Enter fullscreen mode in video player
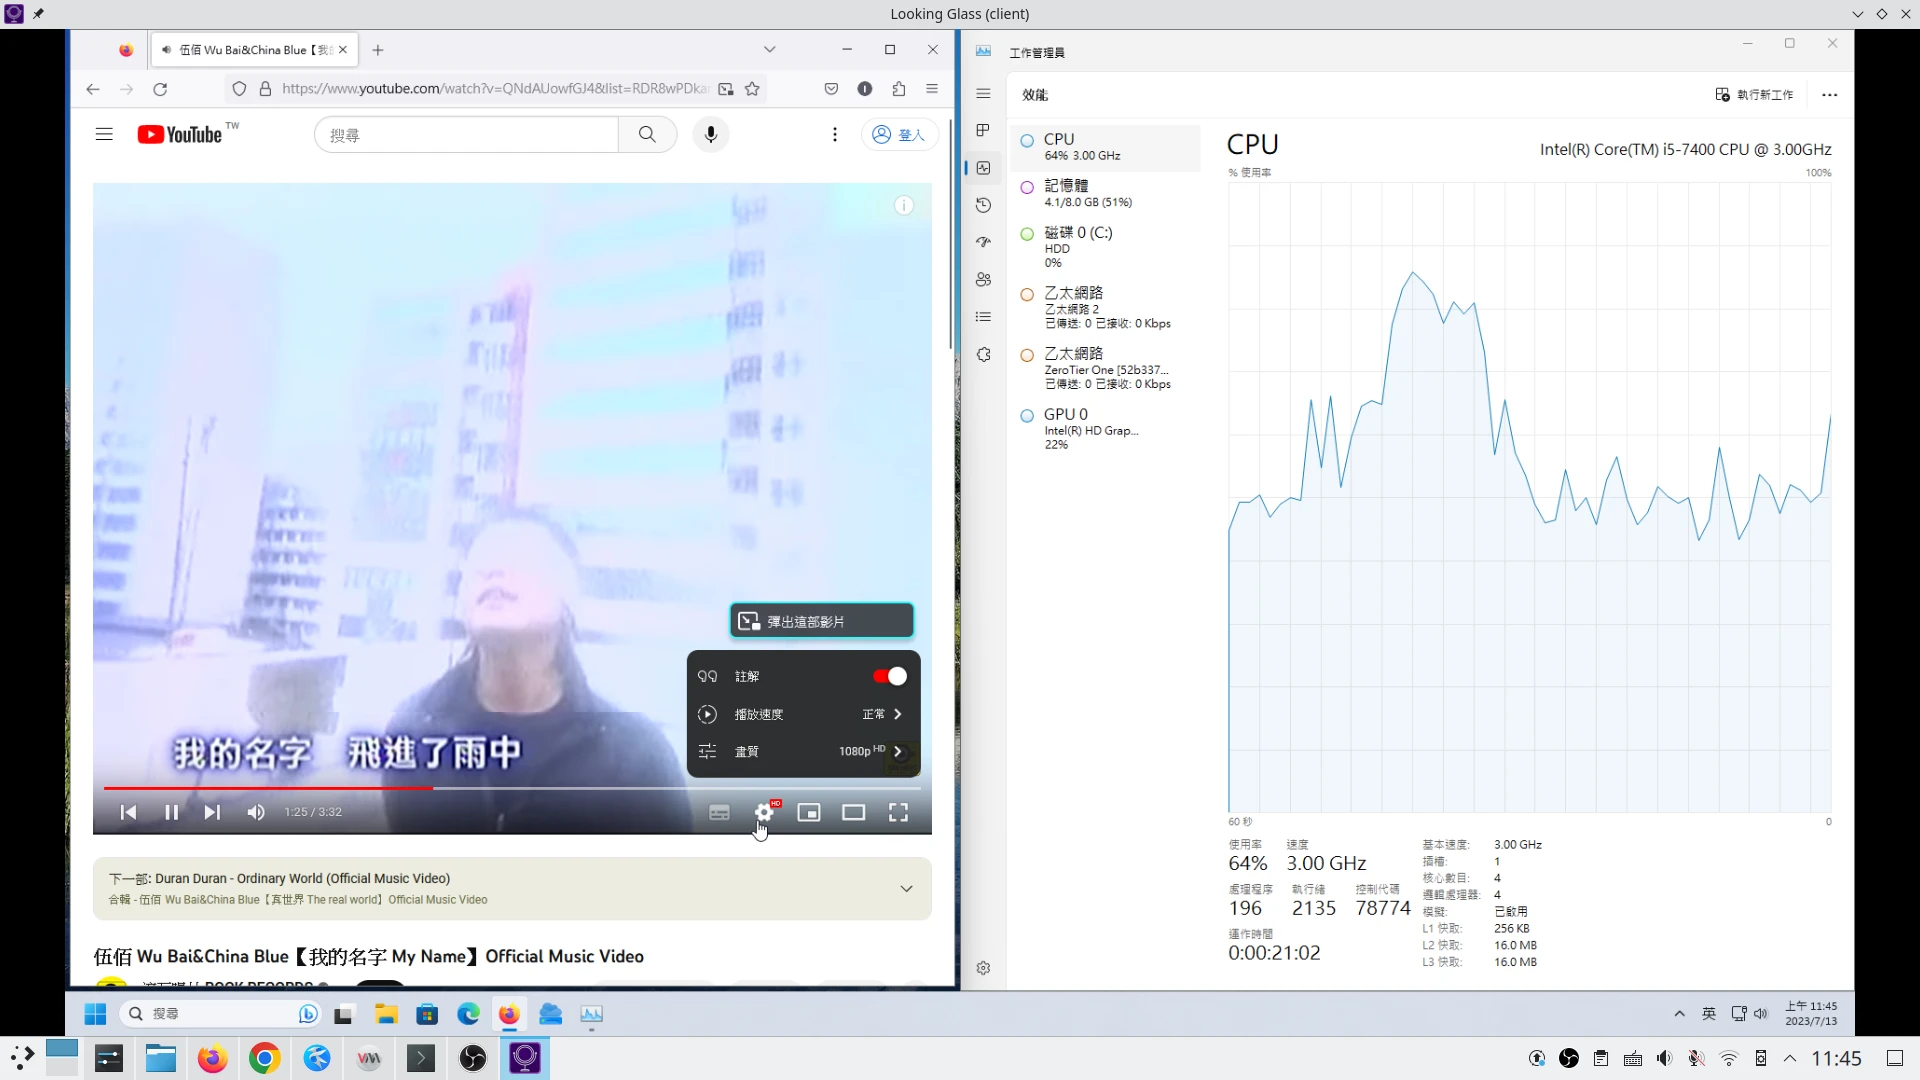The width and height of the screenshot is (1920, 1080). 898,812
